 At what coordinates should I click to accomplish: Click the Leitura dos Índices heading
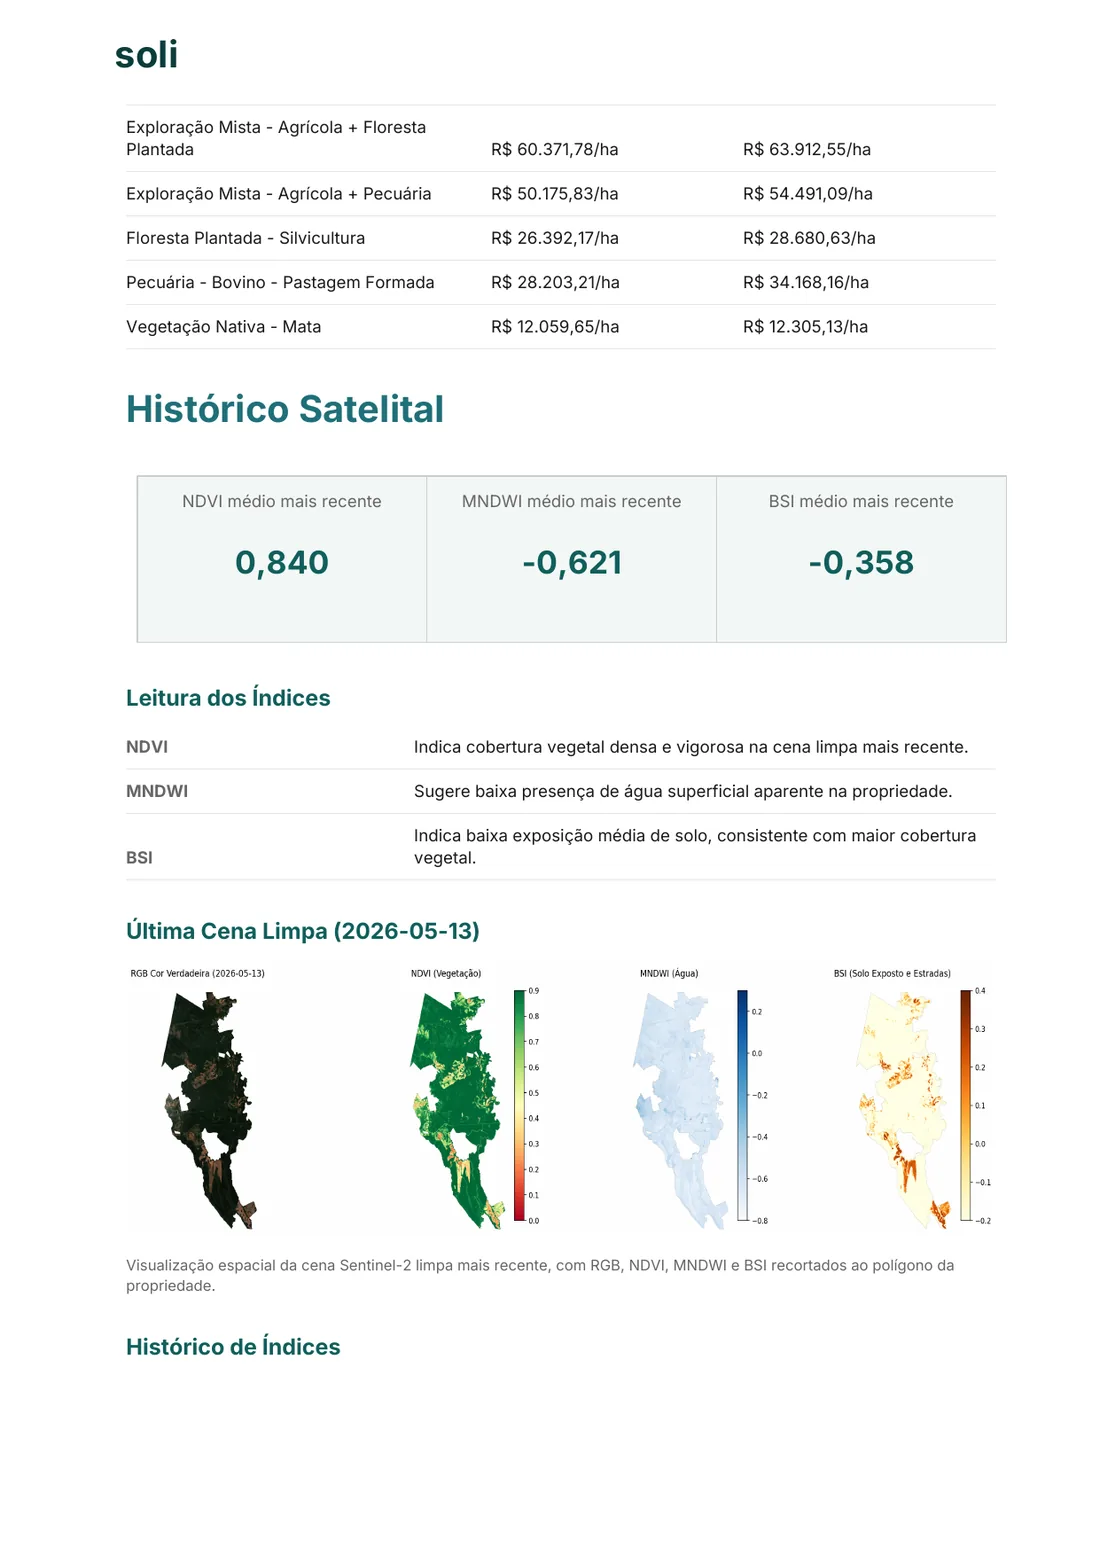[x=228, y=698]
